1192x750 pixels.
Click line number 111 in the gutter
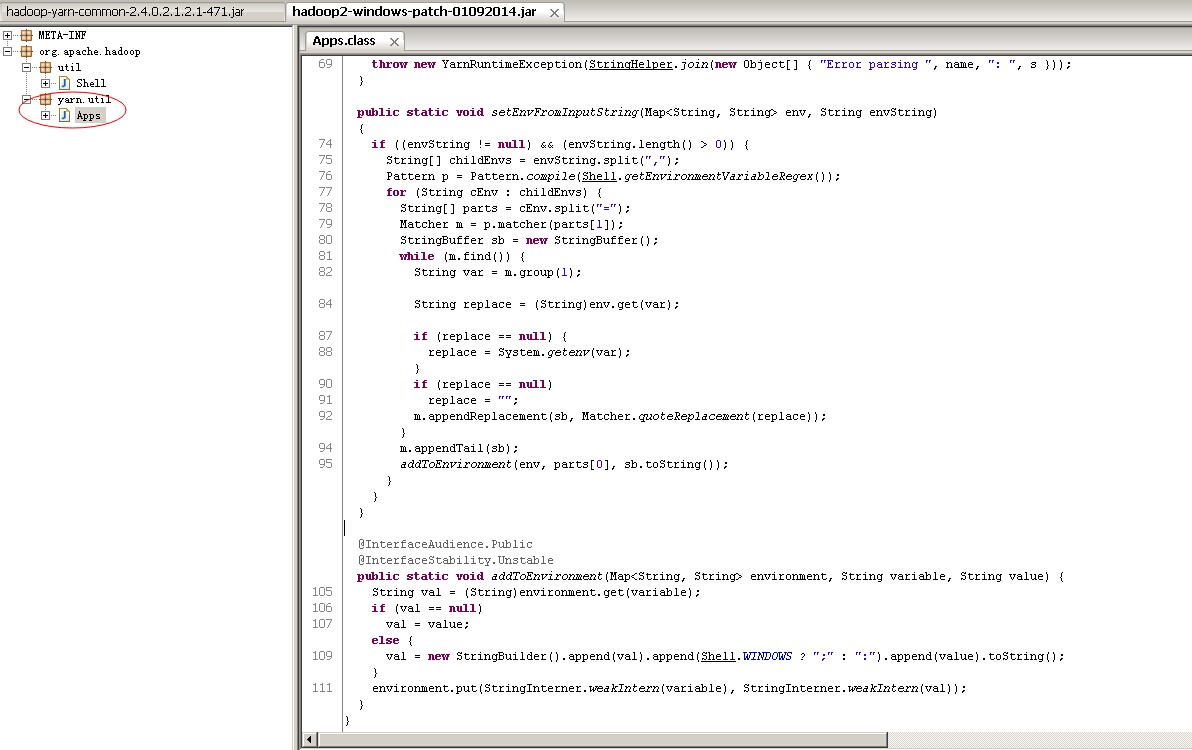tap(322, 688)
